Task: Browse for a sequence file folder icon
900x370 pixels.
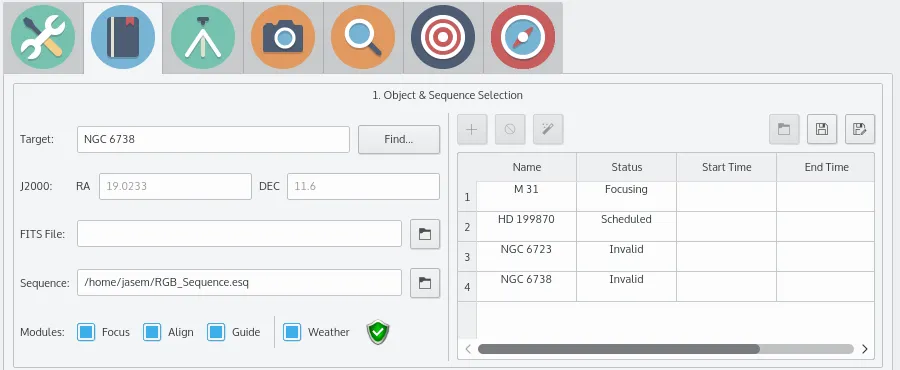Action: (x=425, y=283)
